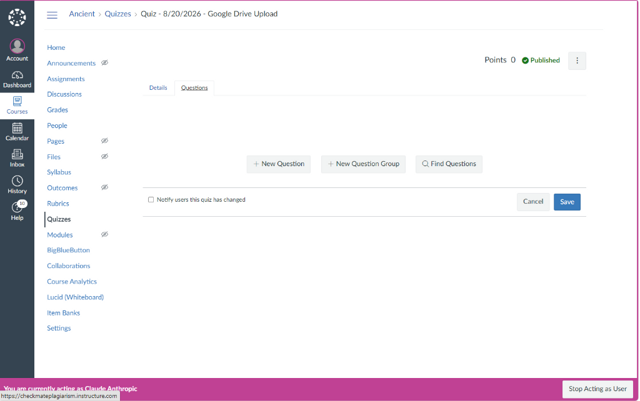Open Home in course navigation
Screen dimensions: 640x401
click(x=56, y=47)
